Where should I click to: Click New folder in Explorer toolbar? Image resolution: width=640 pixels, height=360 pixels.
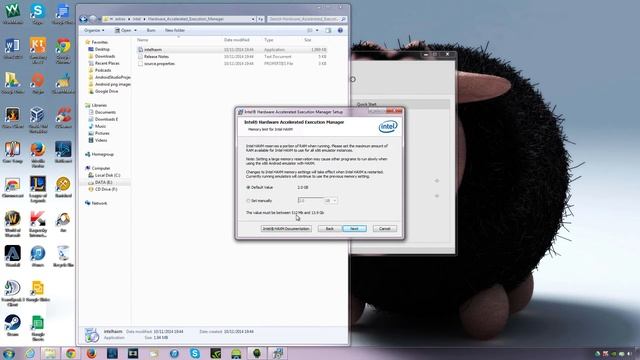[x=175, y=31]
